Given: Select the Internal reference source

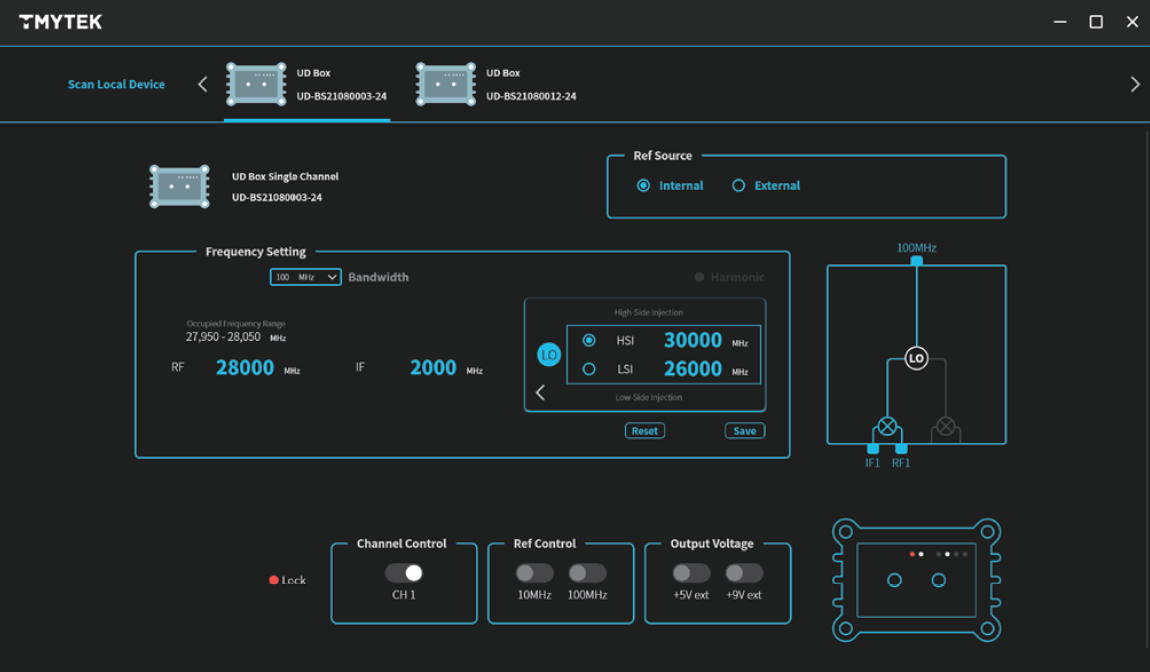Looking at the screenshot, I should pos(643,186).
